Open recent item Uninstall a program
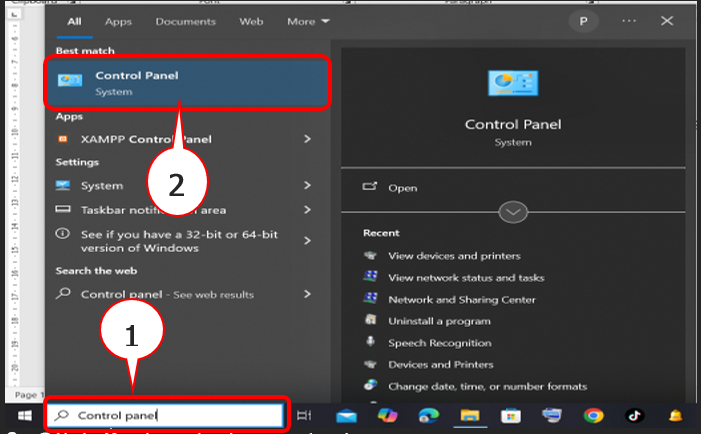Screen dimensions: 701x434 point(439,321)
